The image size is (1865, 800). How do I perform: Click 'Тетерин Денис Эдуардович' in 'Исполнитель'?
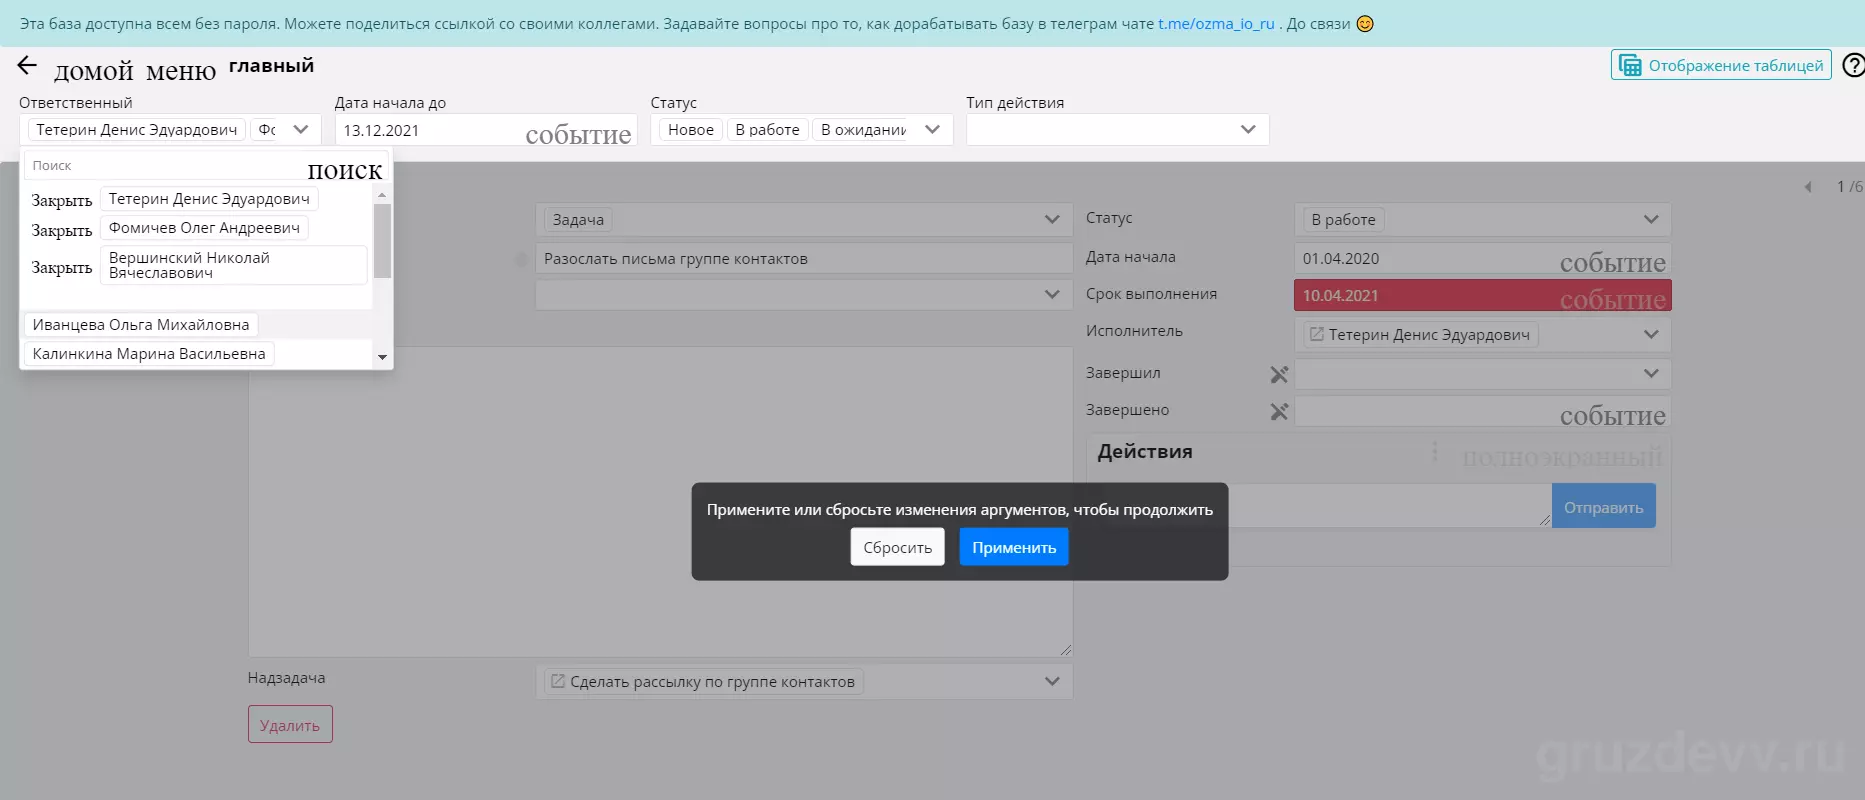[x=1429, y=335]
